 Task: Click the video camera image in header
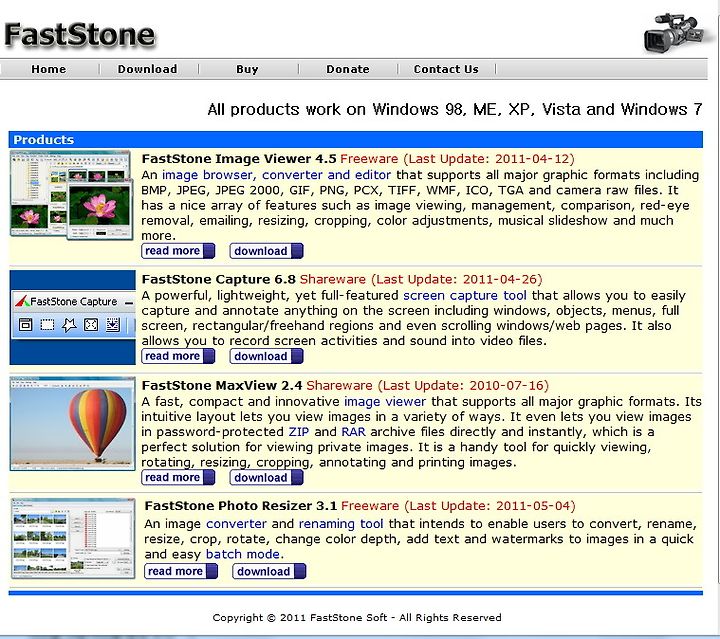point(674,33)
